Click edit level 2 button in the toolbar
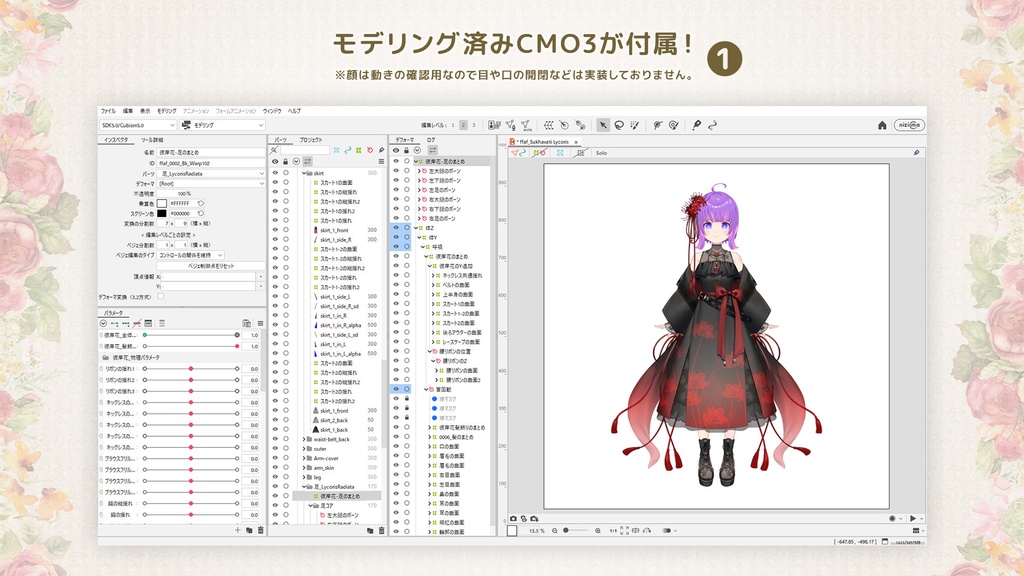This screenshot has width=1024, height=576. tap(463, 125)
